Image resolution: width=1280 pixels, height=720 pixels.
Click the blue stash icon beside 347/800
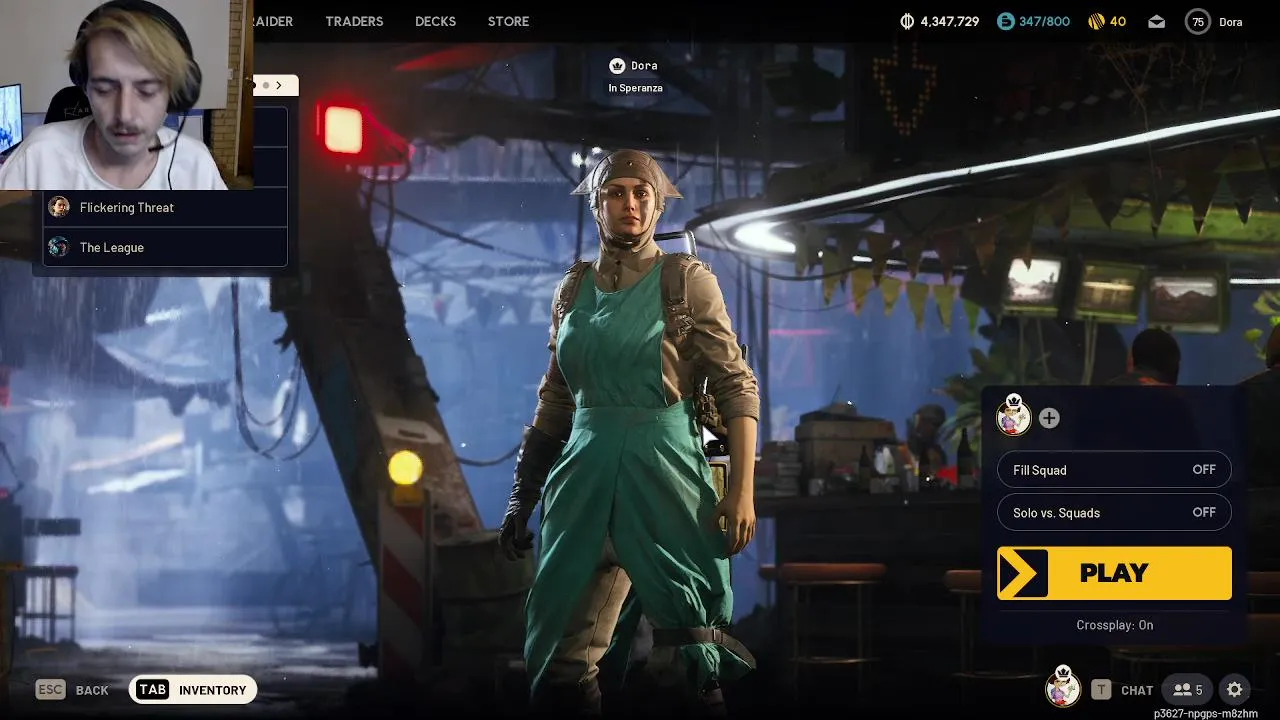1006,21
